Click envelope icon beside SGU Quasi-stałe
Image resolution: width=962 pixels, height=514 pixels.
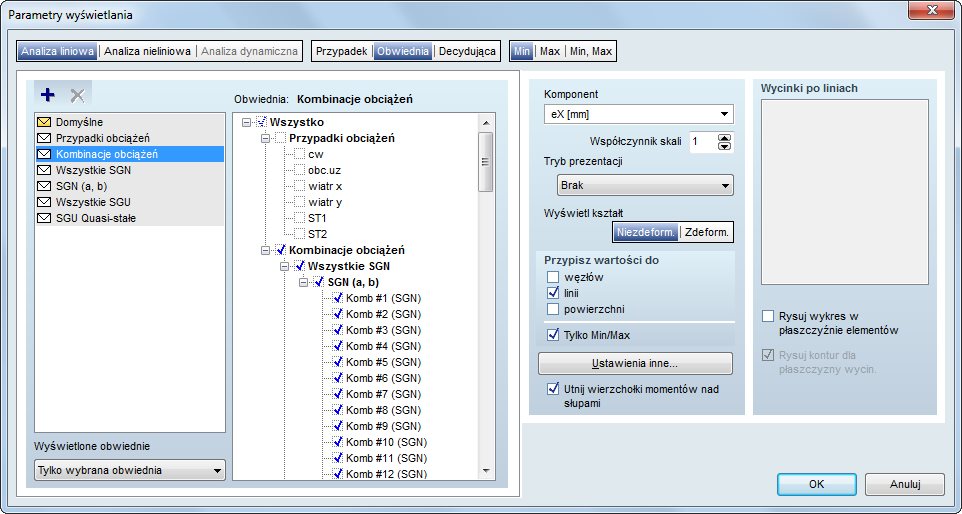tap(44, 218)
